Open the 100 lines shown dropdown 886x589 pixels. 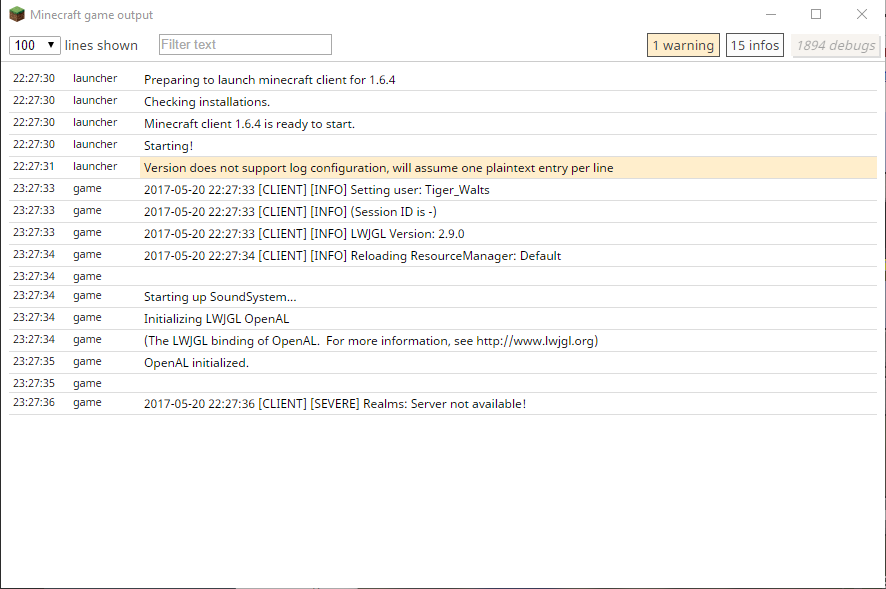34,45
